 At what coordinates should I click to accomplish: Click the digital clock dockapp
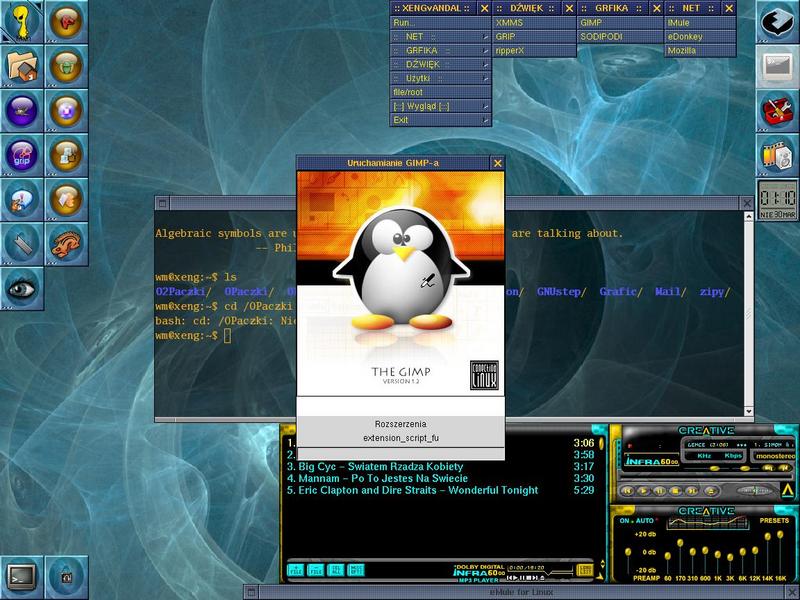[x=777, y=199]
